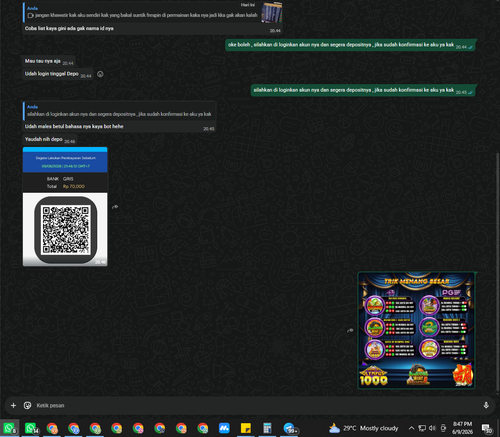Expand hidden system tray icons
Viewport: 500px width, 437px height.
[x=411, y=428]
